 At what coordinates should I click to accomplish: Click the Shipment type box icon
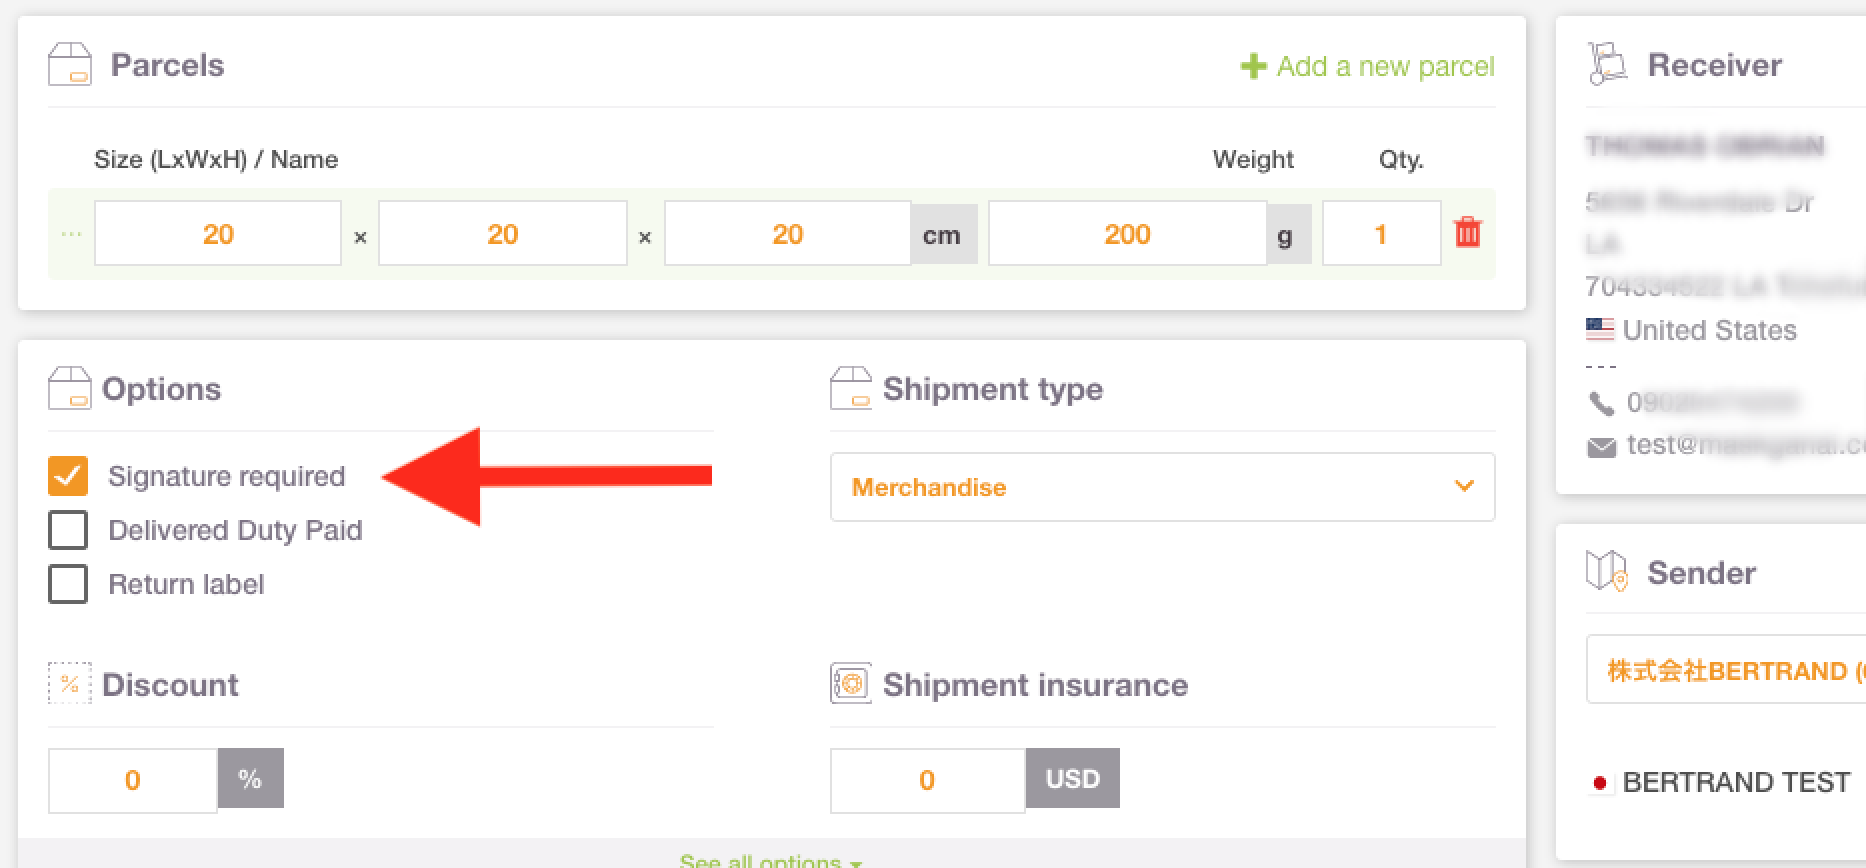click(x=850, y=388)
